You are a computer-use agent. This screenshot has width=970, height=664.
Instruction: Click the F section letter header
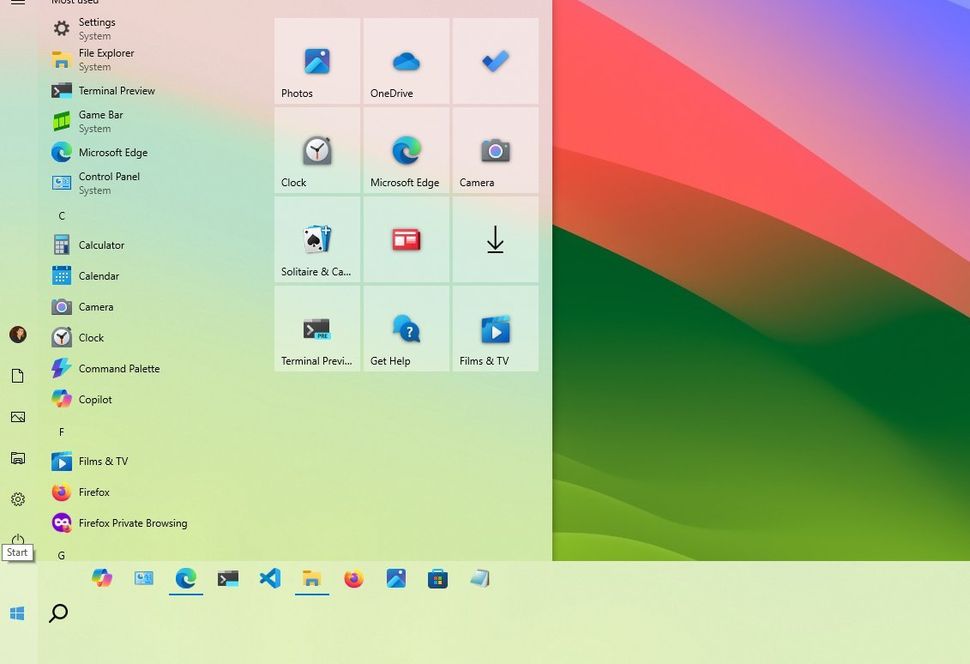[x=61, y=431]
